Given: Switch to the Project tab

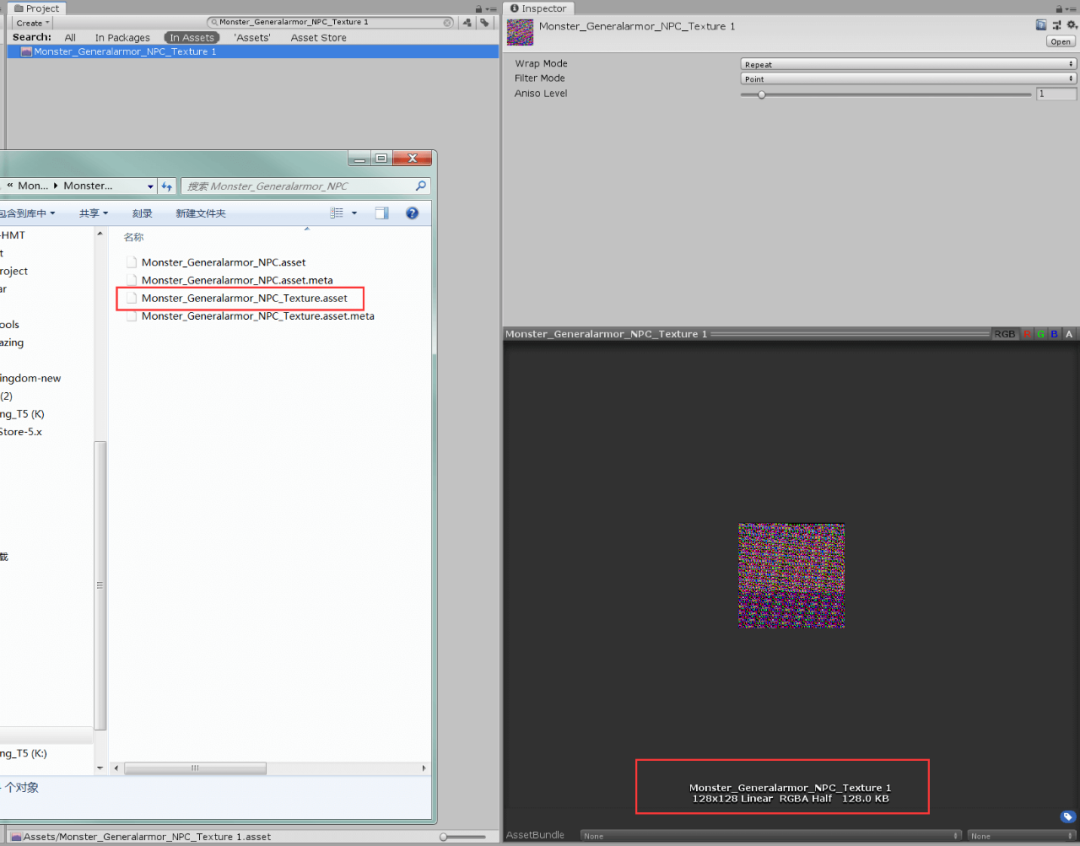Looking at the screenshot, I should [37, 8].
